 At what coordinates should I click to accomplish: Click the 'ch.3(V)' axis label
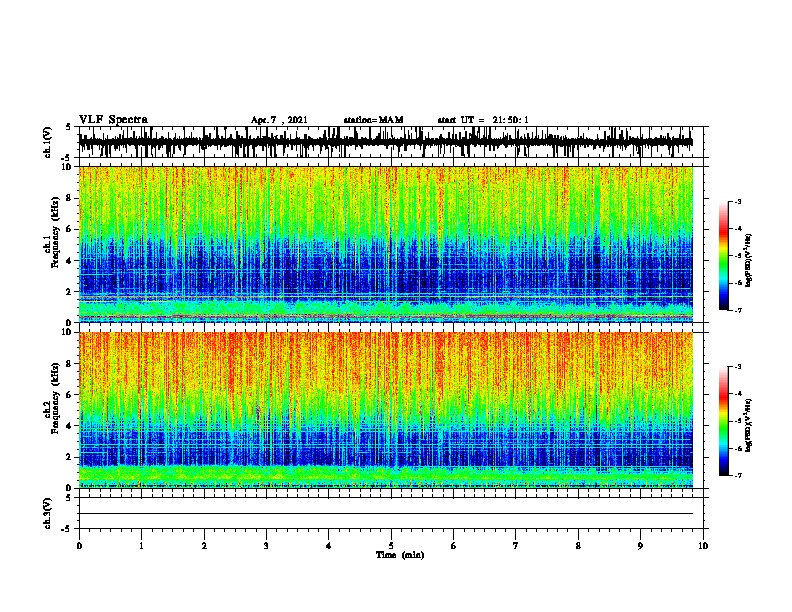(x=47, y=513)
